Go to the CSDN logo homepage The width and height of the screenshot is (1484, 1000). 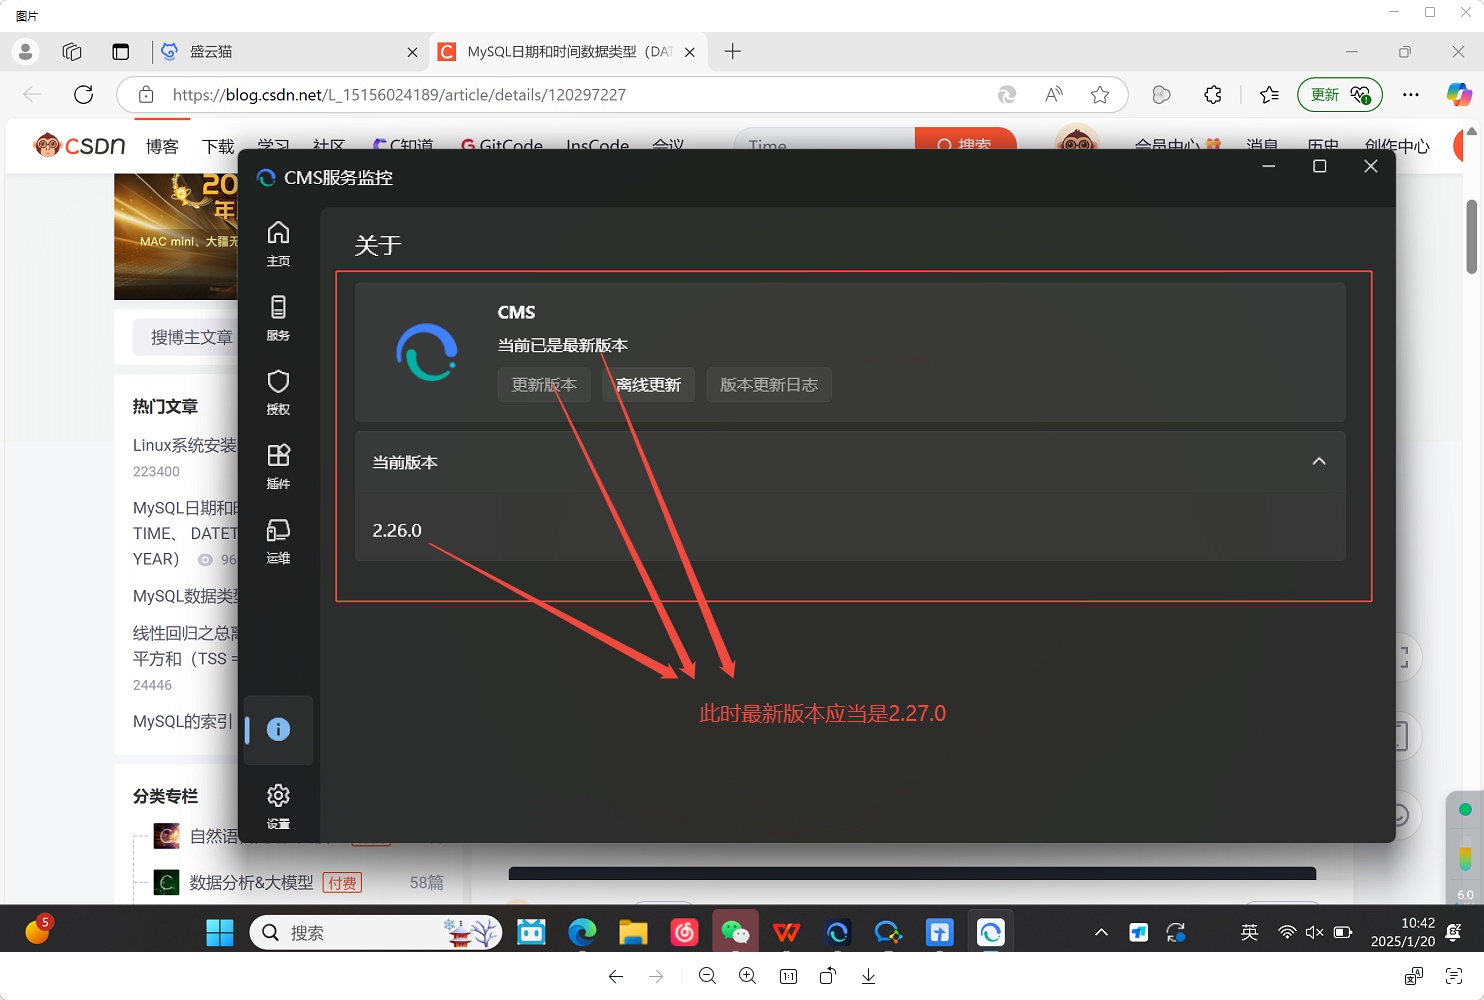(x=79, y=146)
